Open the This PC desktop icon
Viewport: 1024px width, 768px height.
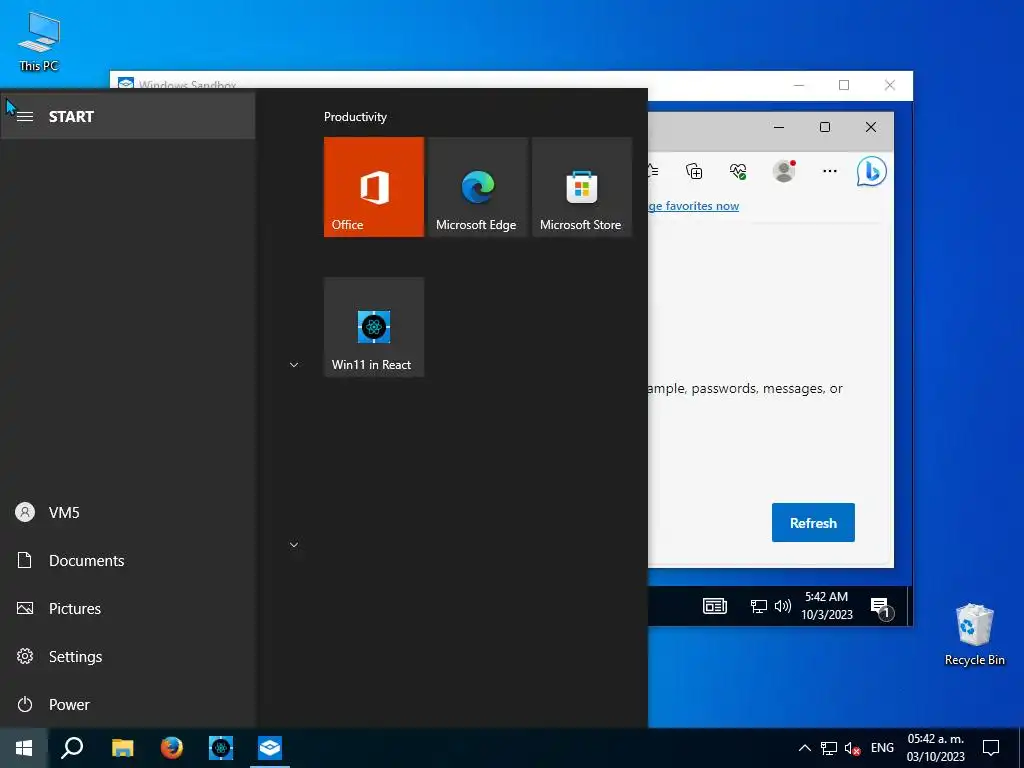click(x=39, y=42)
